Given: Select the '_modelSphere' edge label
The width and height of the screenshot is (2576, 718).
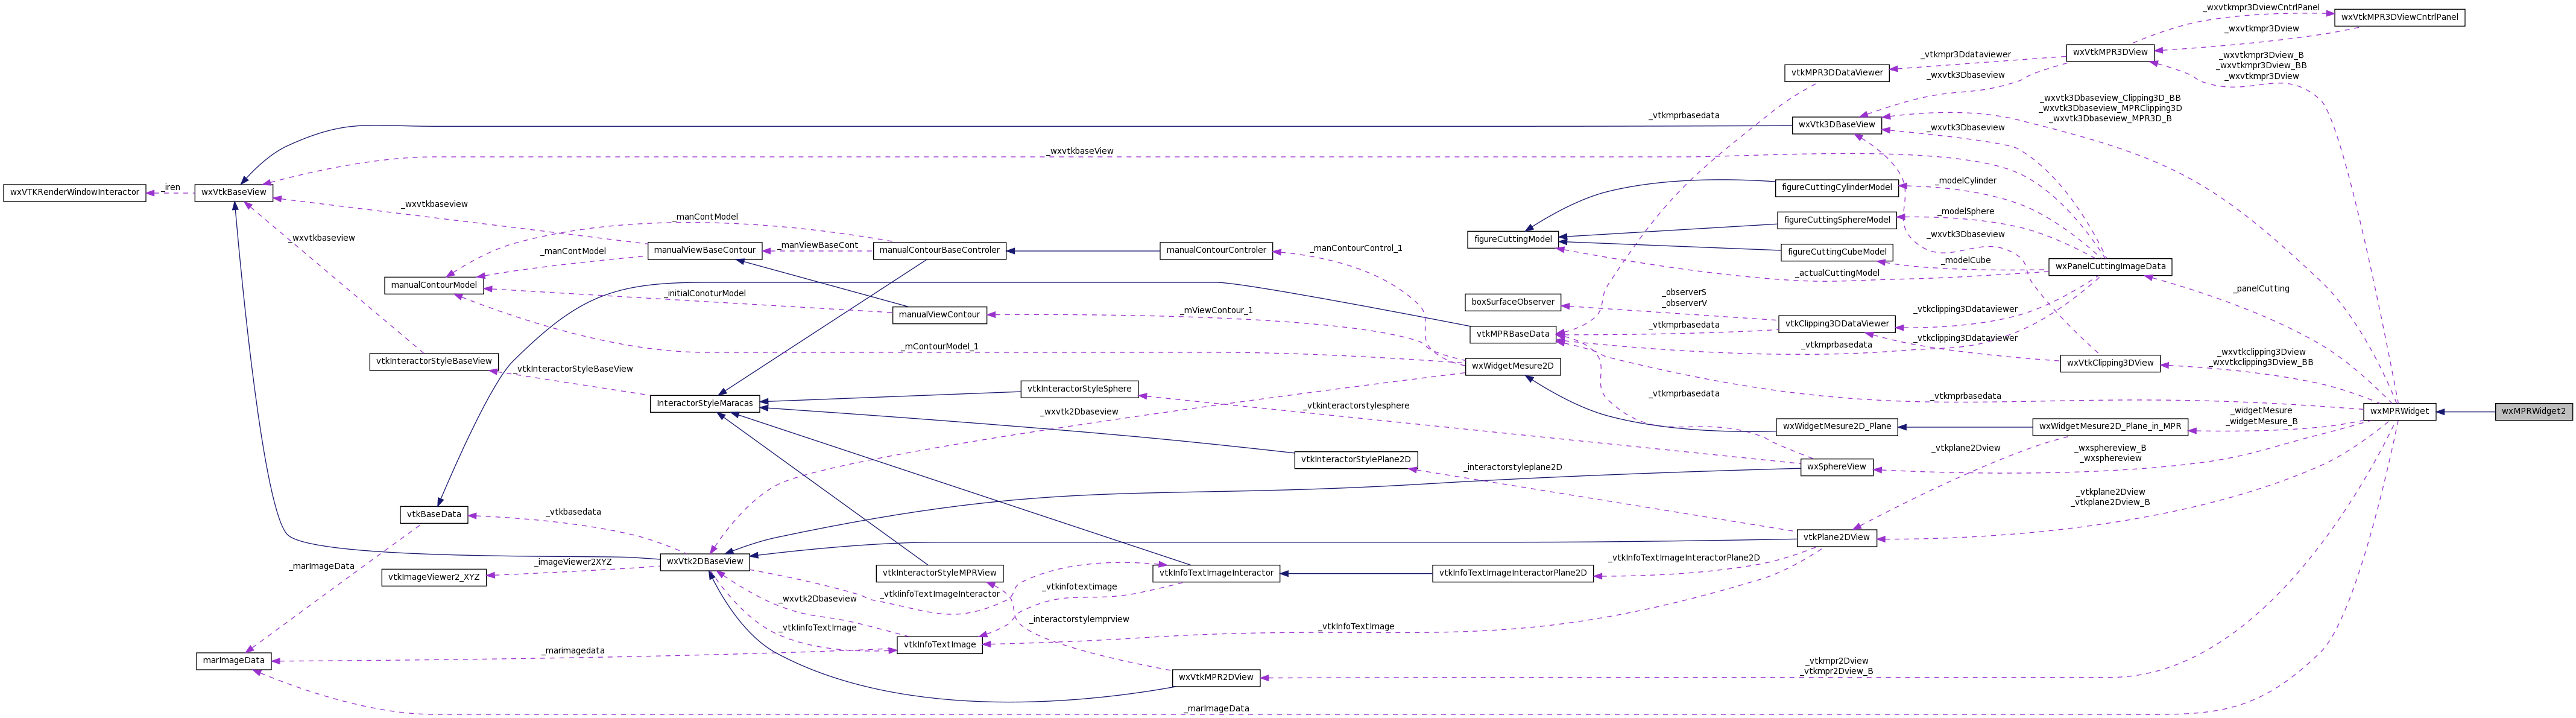Looking at the screenshot, I should (1966, 212).
